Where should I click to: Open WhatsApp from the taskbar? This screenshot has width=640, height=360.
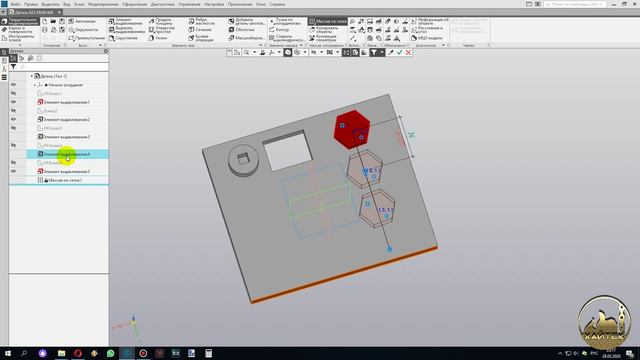(x=111, y=353)
